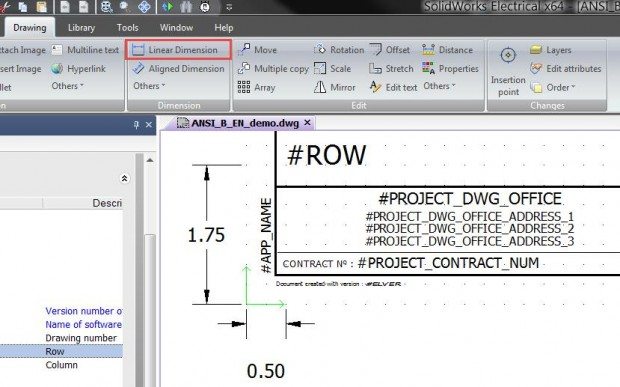
Task: Click the #ROW text in drawing
Action: tap(327, 155)
